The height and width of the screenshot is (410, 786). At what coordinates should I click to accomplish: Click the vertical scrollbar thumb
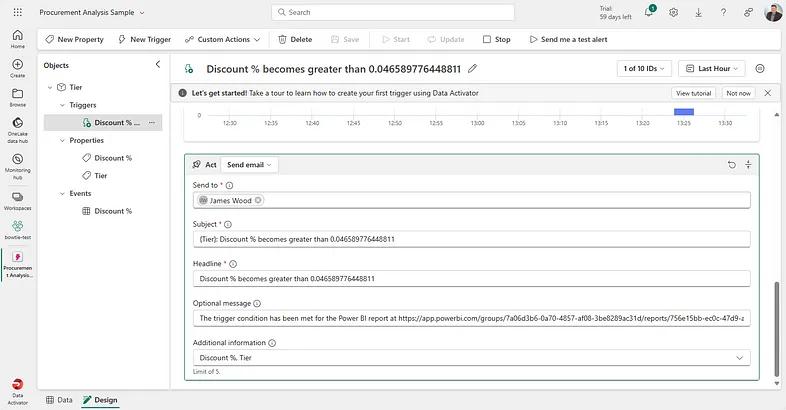(777, 329)
